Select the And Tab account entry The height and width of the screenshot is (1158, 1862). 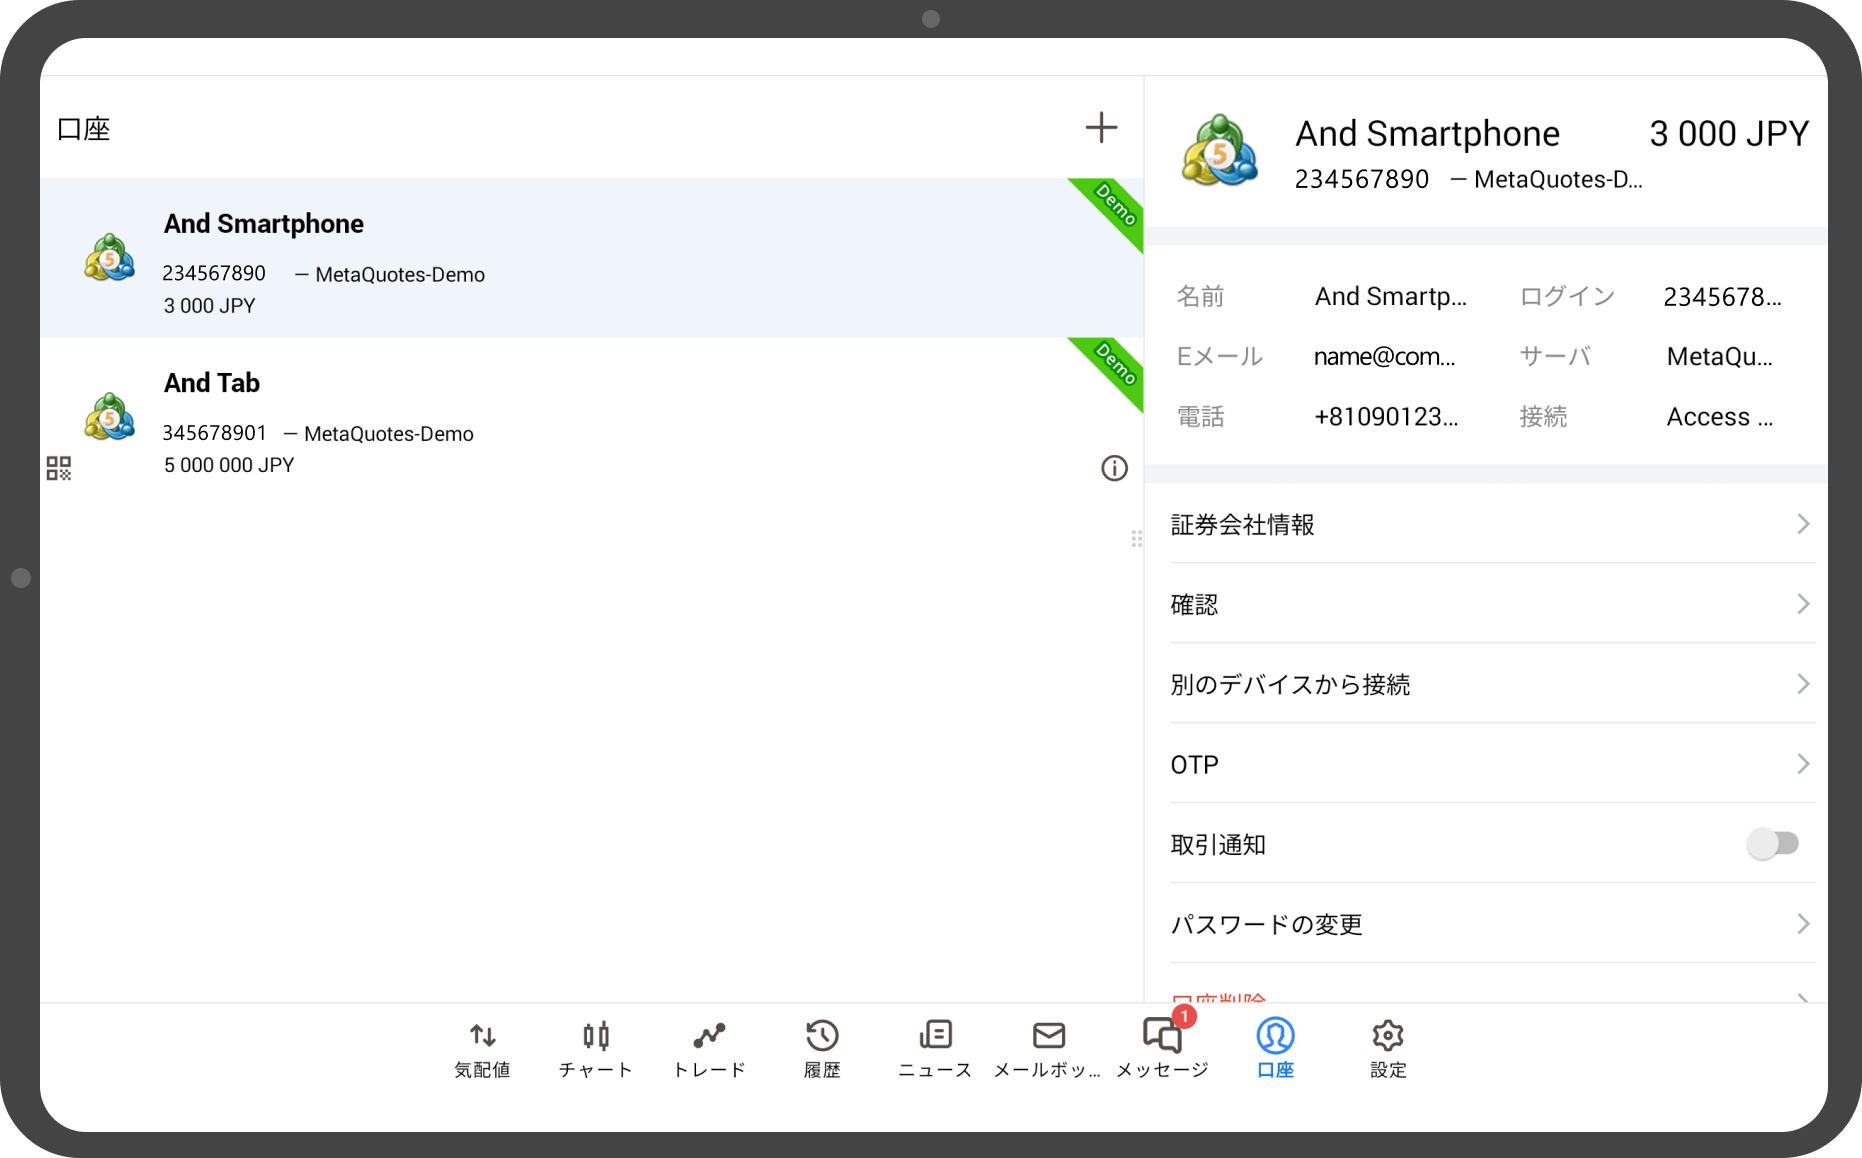[560, 420]
